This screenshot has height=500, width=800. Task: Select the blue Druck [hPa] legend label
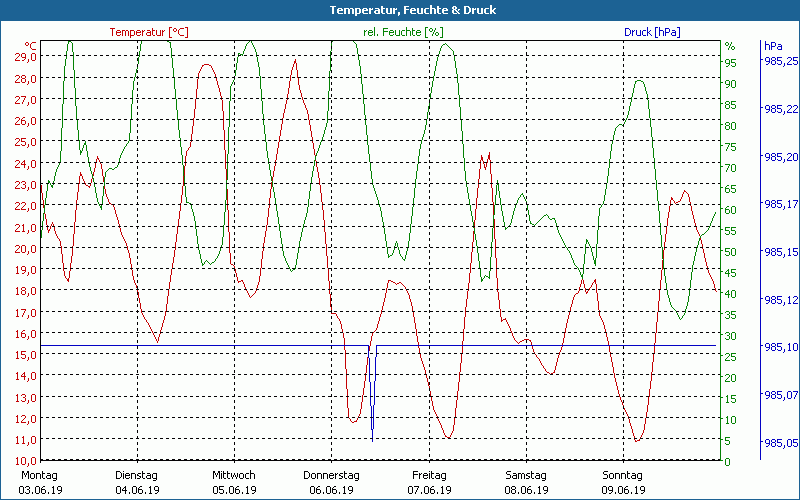coord(652,32)
